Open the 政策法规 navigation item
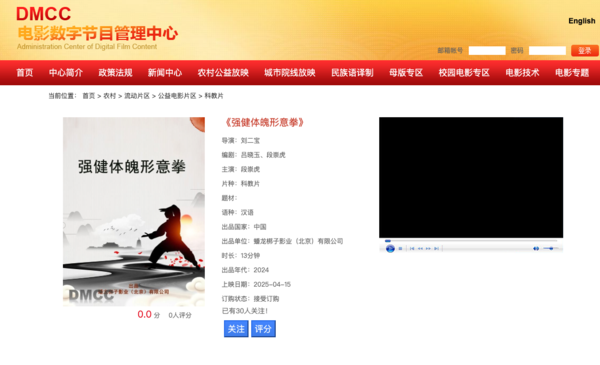Image resolution: width=600 pixels, height=365 pixels. [115, 73]
